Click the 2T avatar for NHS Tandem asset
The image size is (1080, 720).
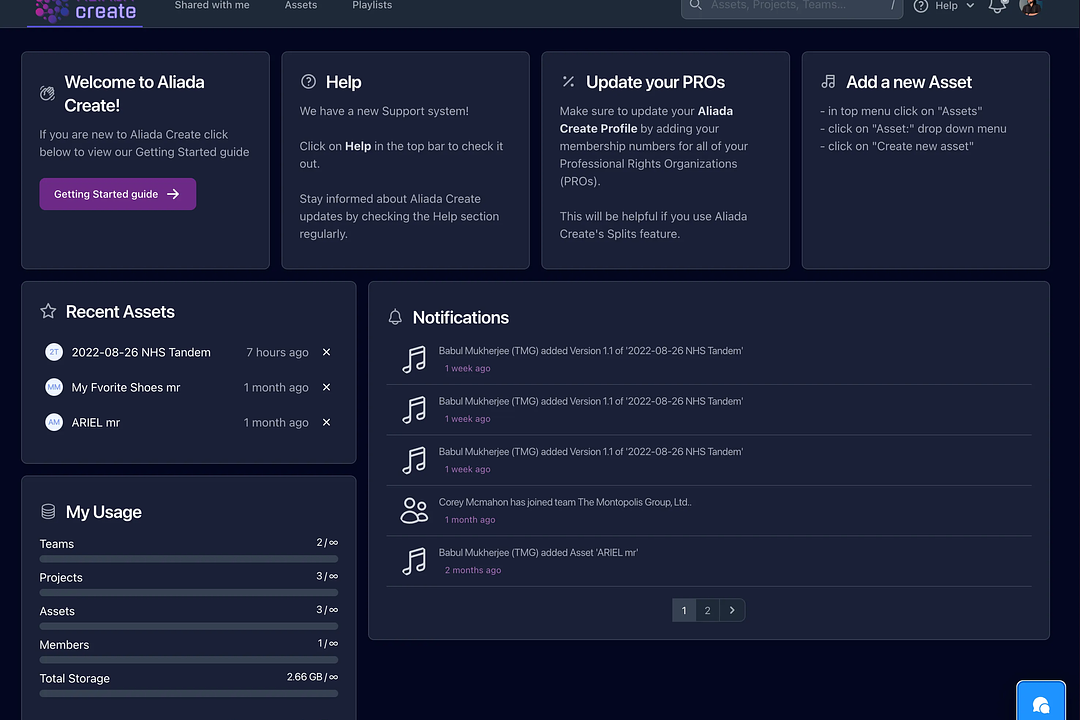click(x=54, y=352)
